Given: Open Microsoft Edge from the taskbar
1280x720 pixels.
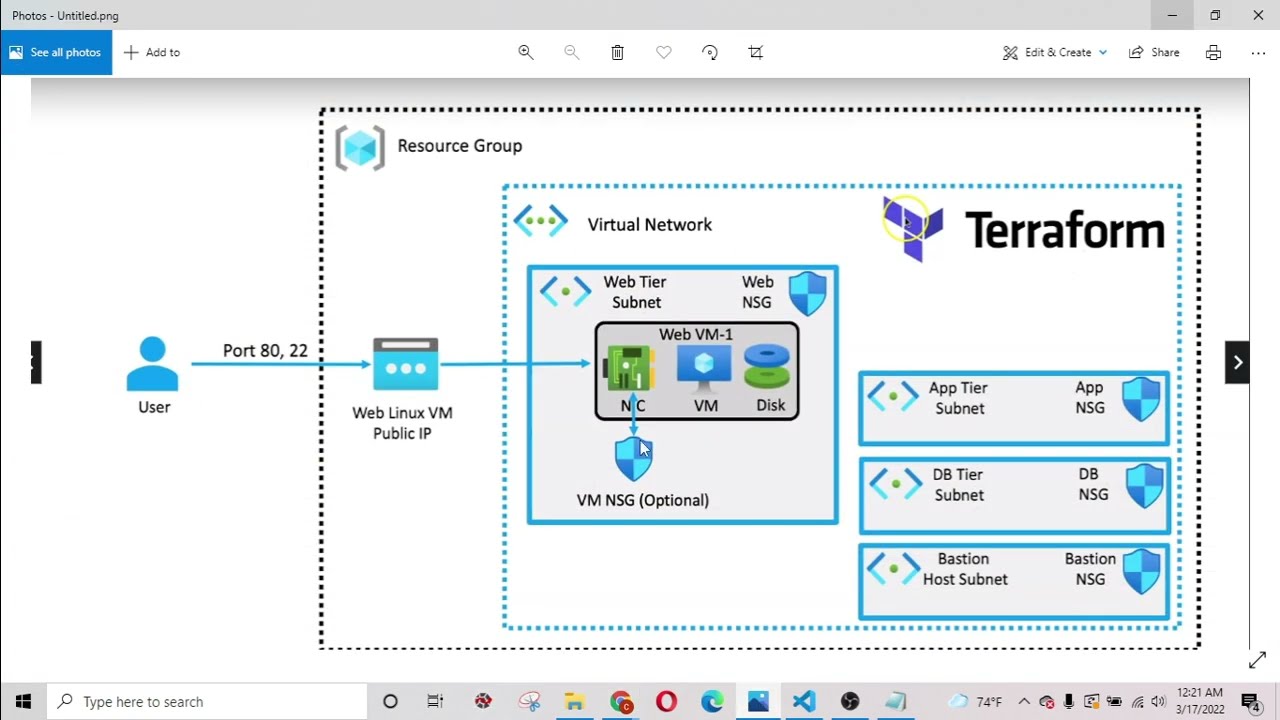Looking at the screenshot, I should click(712, 701).
